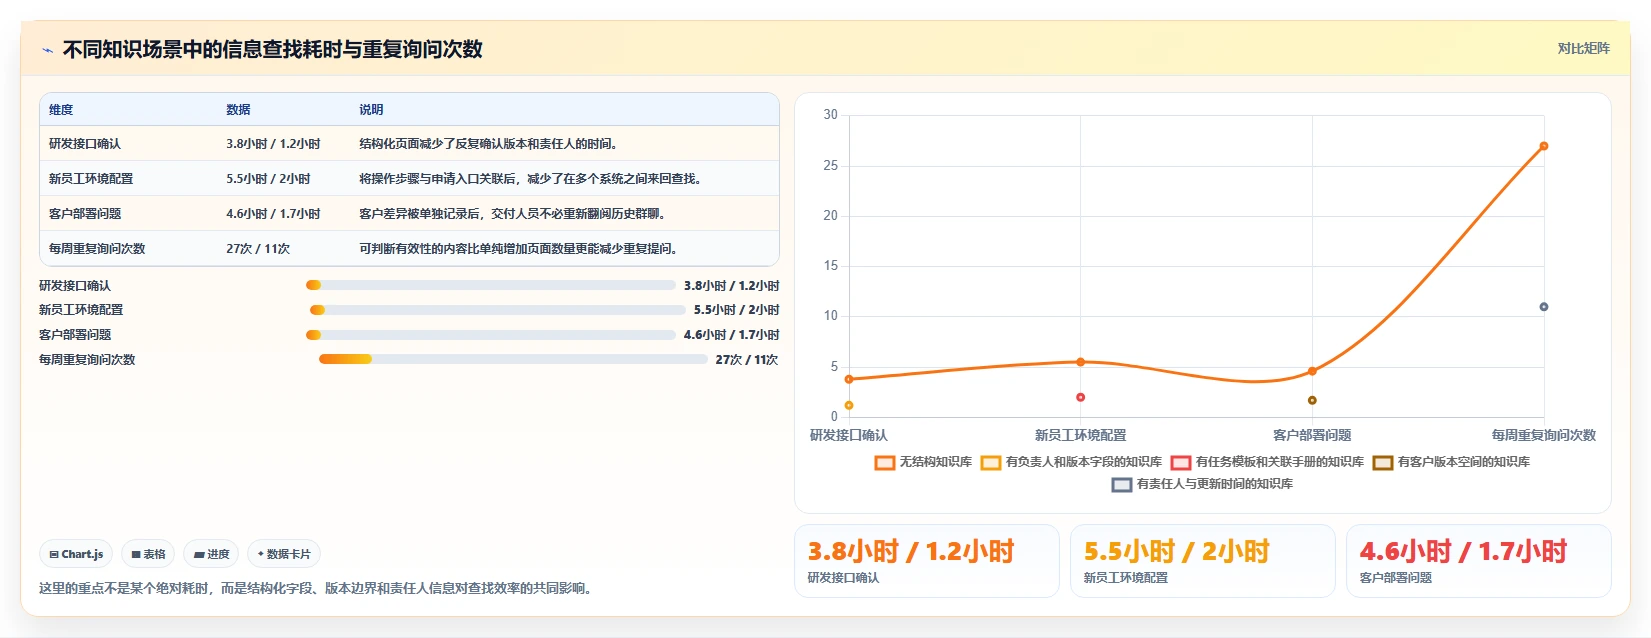Toggle legend item 有客户版本空间的知识库
The width and height of the screenshot is (1651, 638).
[x=1451, y=462]
